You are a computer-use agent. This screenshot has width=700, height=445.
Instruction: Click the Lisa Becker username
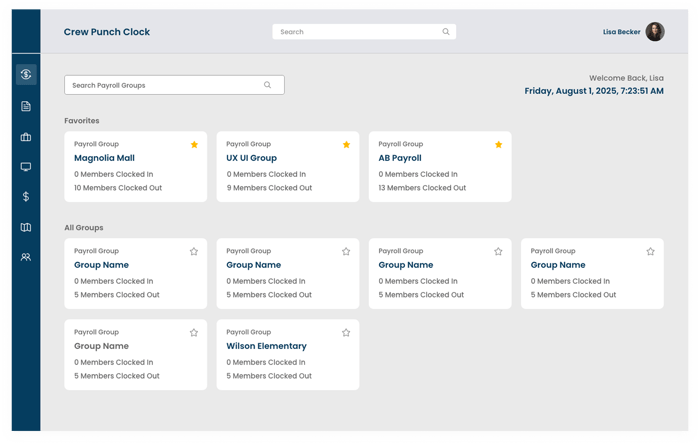pos(621,32)
